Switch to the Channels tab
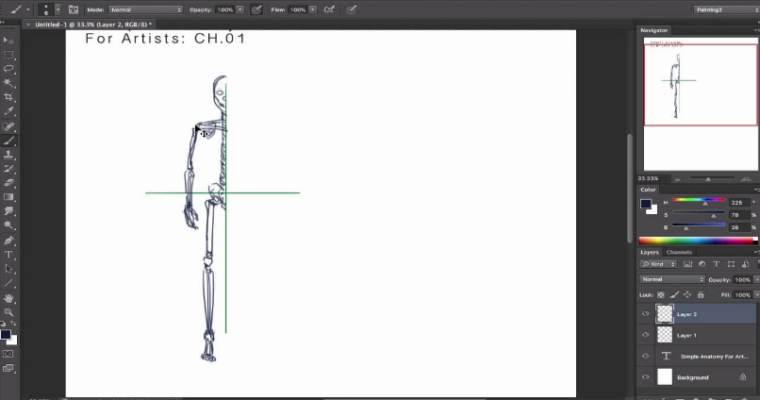The height and width of the screenshot is (400, 760). coord(679,252)
